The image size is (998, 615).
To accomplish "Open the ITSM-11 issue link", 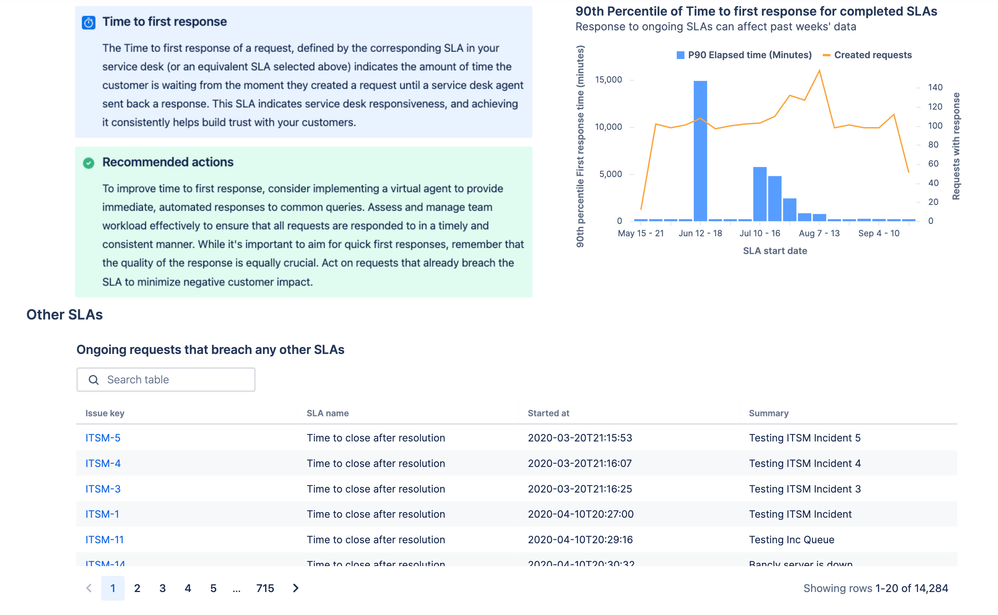I will point(105,540).
